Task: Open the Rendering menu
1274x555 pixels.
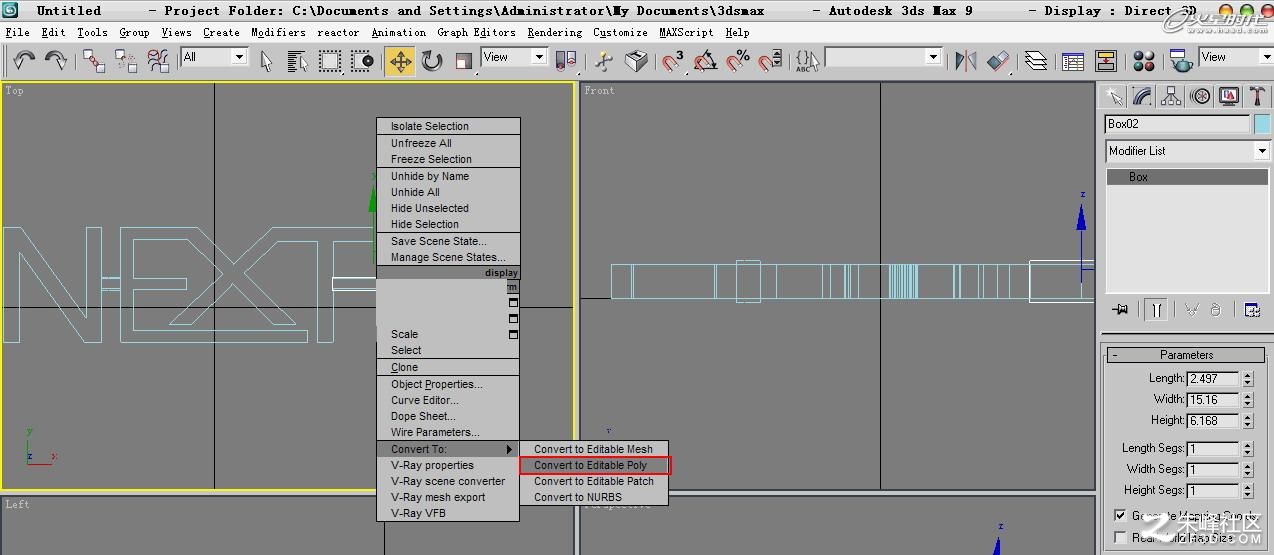Action: [x=554, y=32]
